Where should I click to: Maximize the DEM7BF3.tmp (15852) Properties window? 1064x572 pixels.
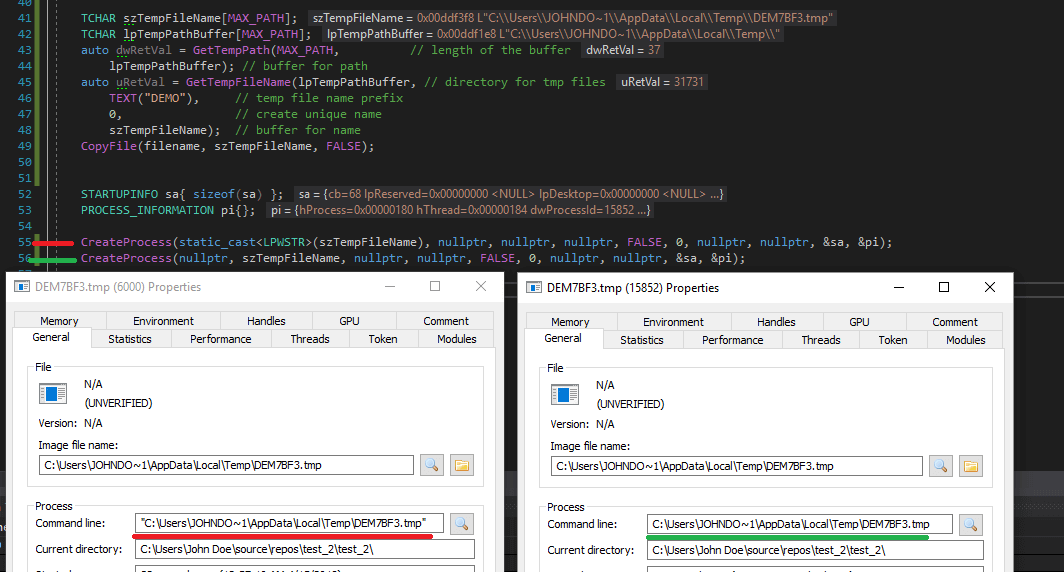[x=943, y=288]
